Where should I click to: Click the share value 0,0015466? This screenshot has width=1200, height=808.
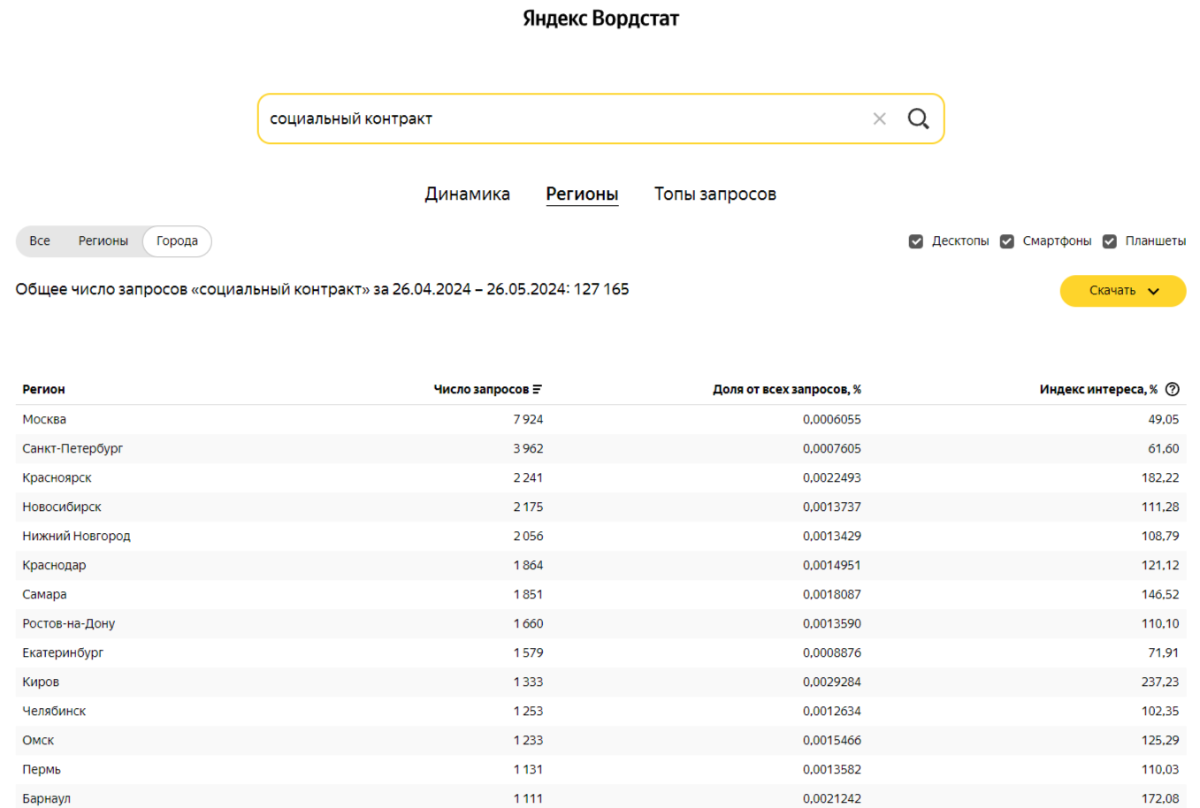pos(832,740)
